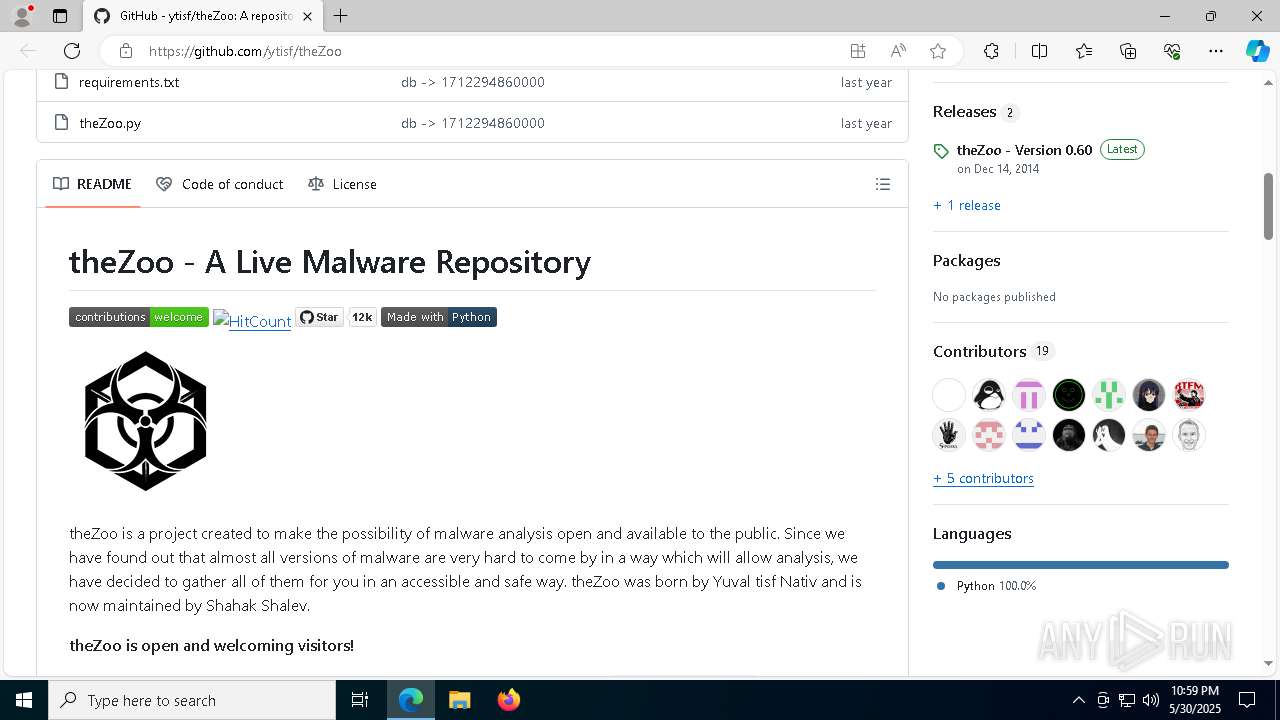This screenshot has height=720, width=1280.
Task: Open requirements.txt file
Action: (x=129, y=82)
